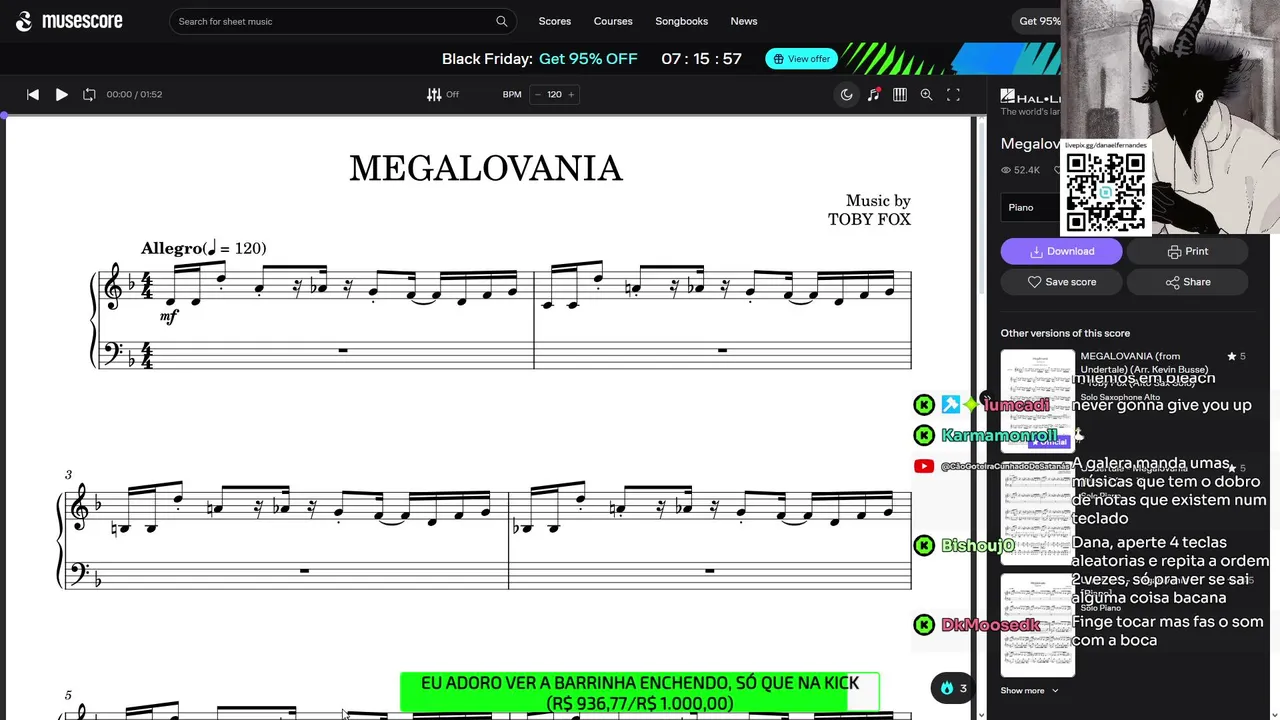This screenshot has height=720, width=1280.
Task: Open MEGALOVANIA (from Undertale) version link
Action: pyautogui.click(x=1144, y=362)
